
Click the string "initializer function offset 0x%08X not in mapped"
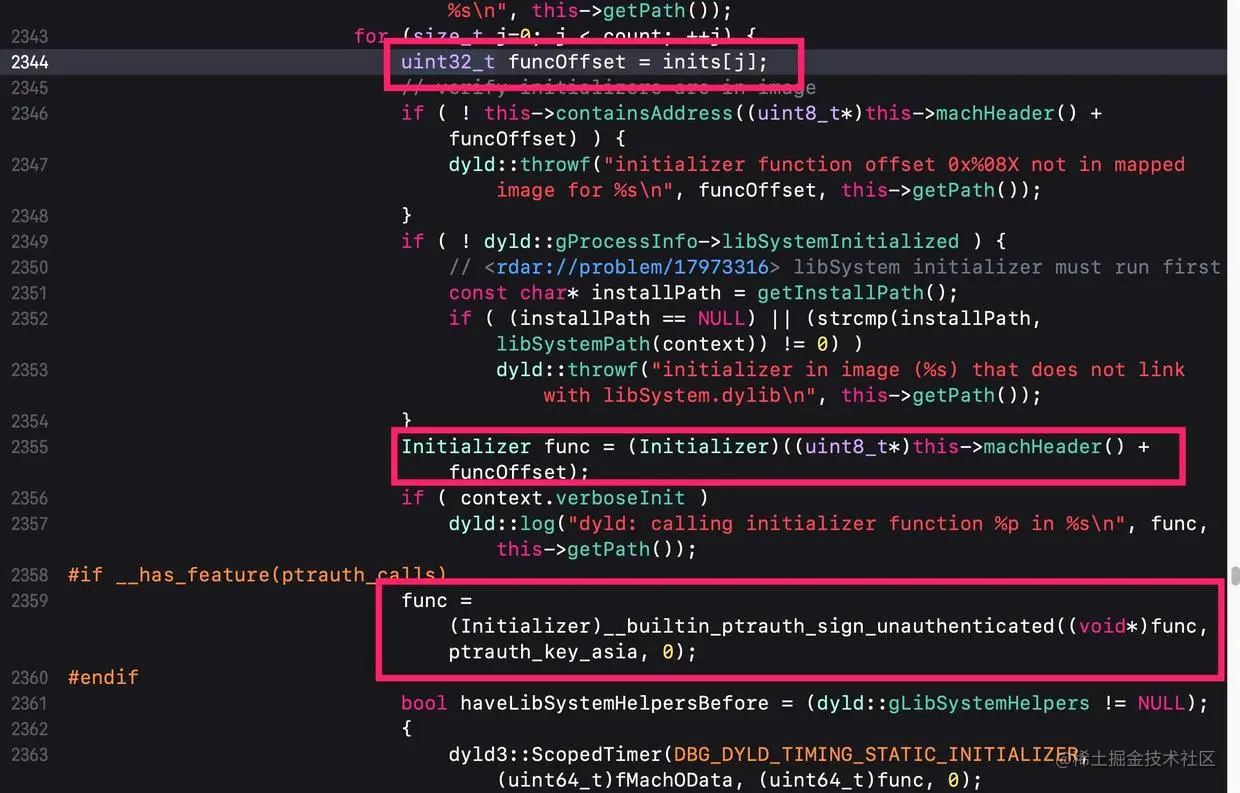coord(893,164)
